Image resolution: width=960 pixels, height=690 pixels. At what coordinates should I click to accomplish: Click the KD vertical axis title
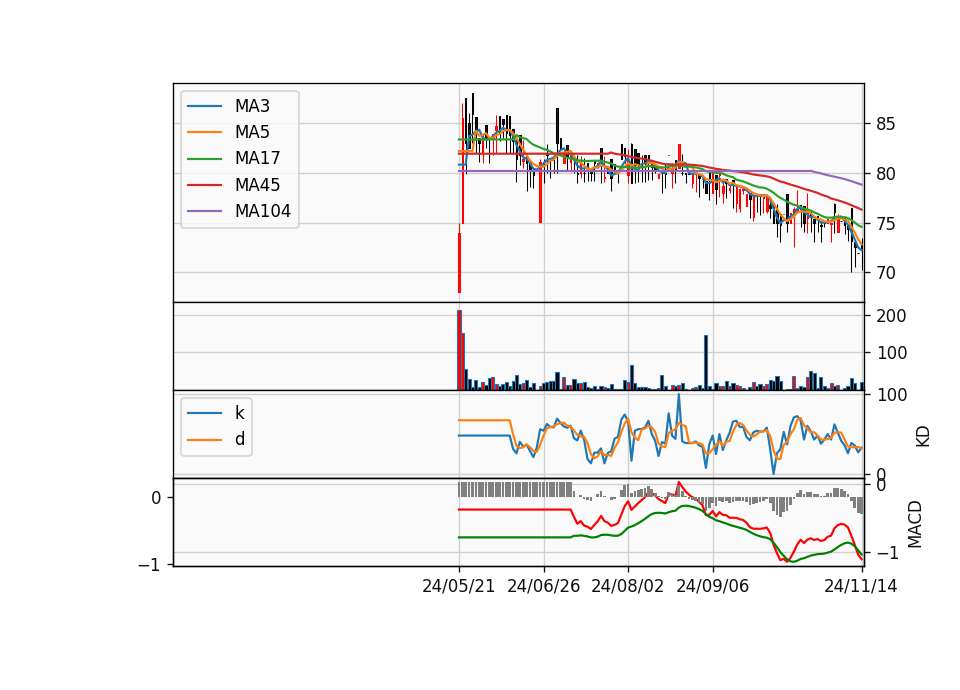(x=922, y=437)
